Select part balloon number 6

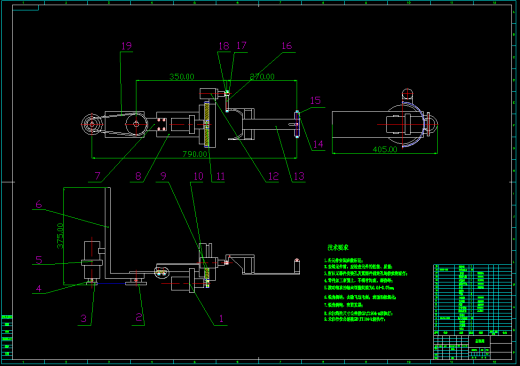coord(39,204)
